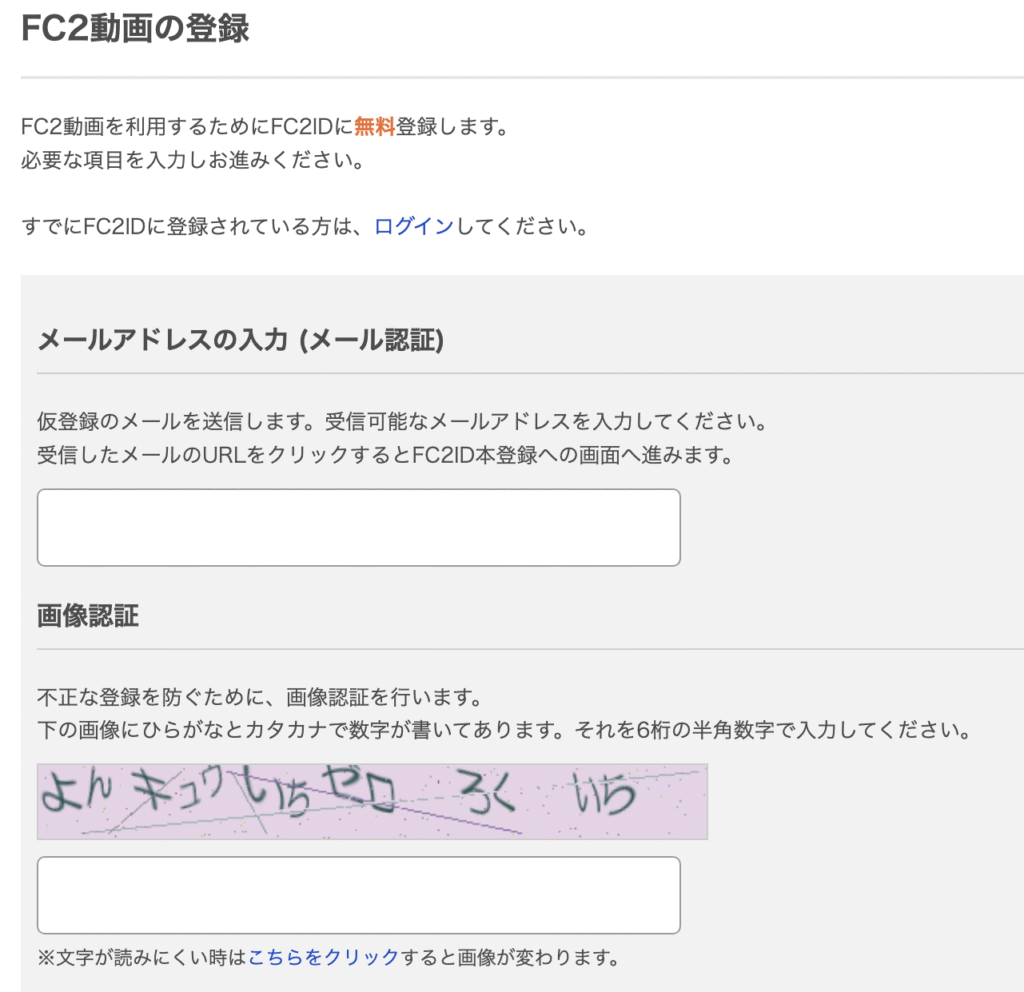Click the ※文字が読みにくい時は note text

142,957
